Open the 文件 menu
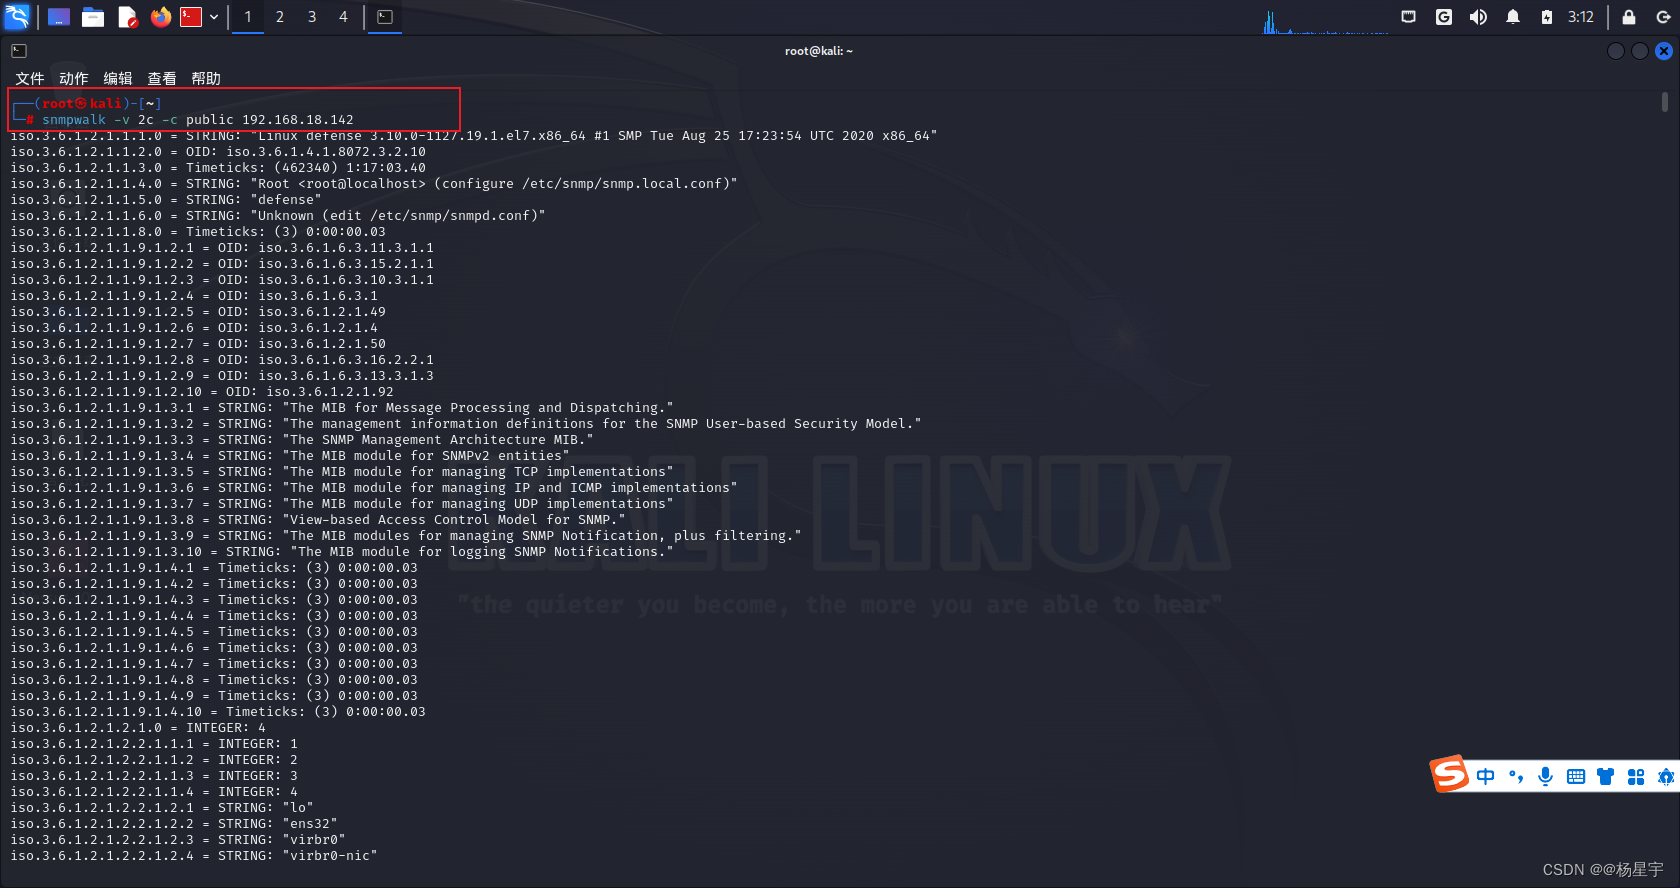Screen dimensions: 1680x888 click(30, 78)
